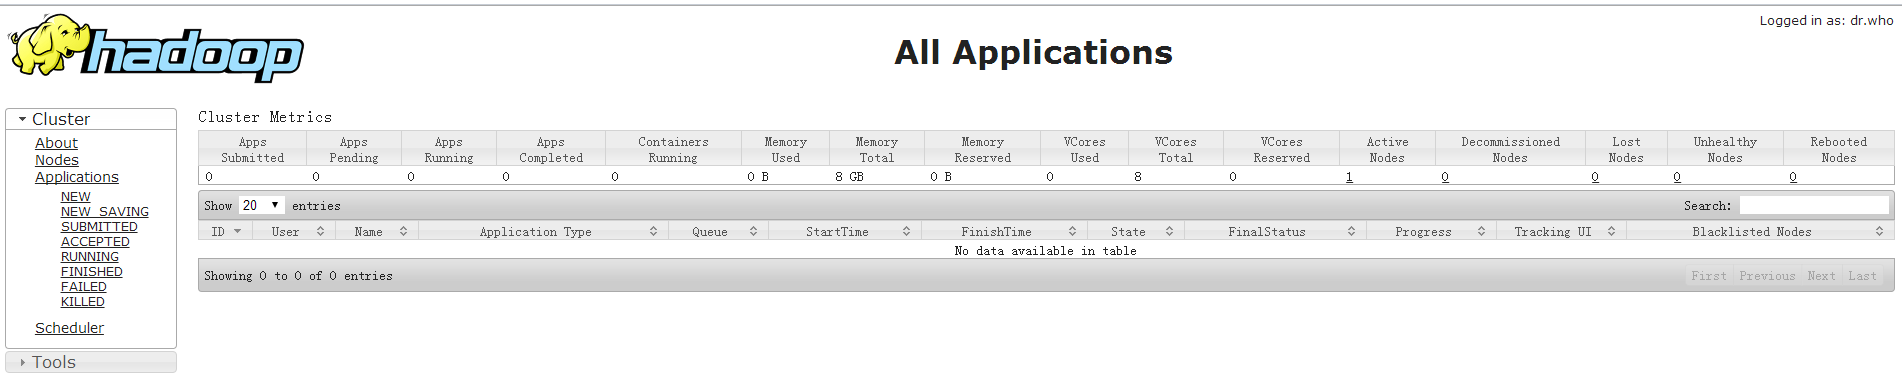Viewport: 1902px width, 390px height.
Task: Open the Show entries count dropdown
Action: click(x=261, y=205)
